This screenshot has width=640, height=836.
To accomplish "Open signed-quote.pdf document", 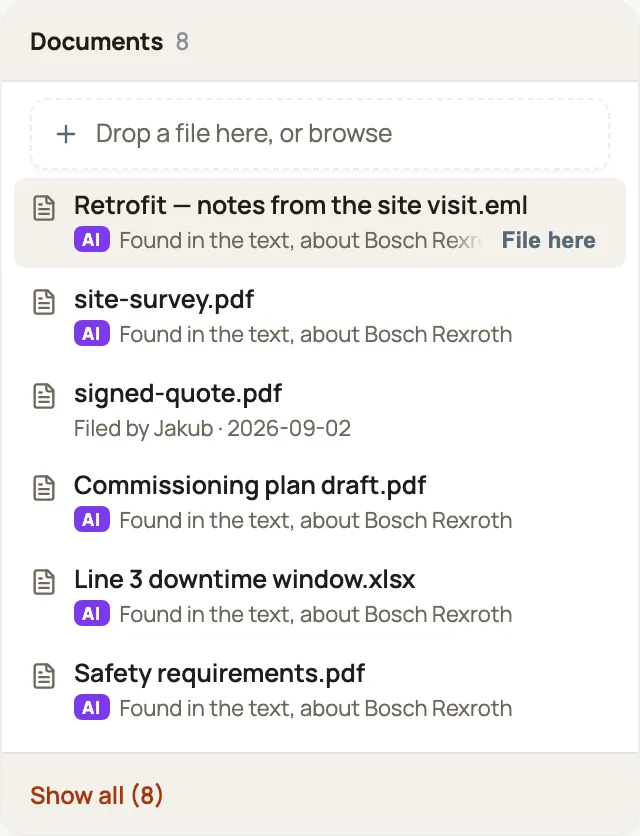I will (178, 394).
